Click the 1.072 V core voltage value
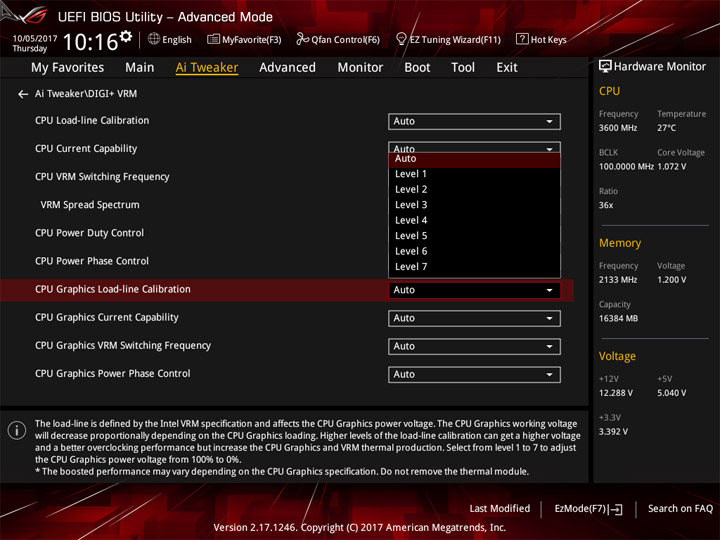This screenshot has width=720, height=540. tap(671, 167)
